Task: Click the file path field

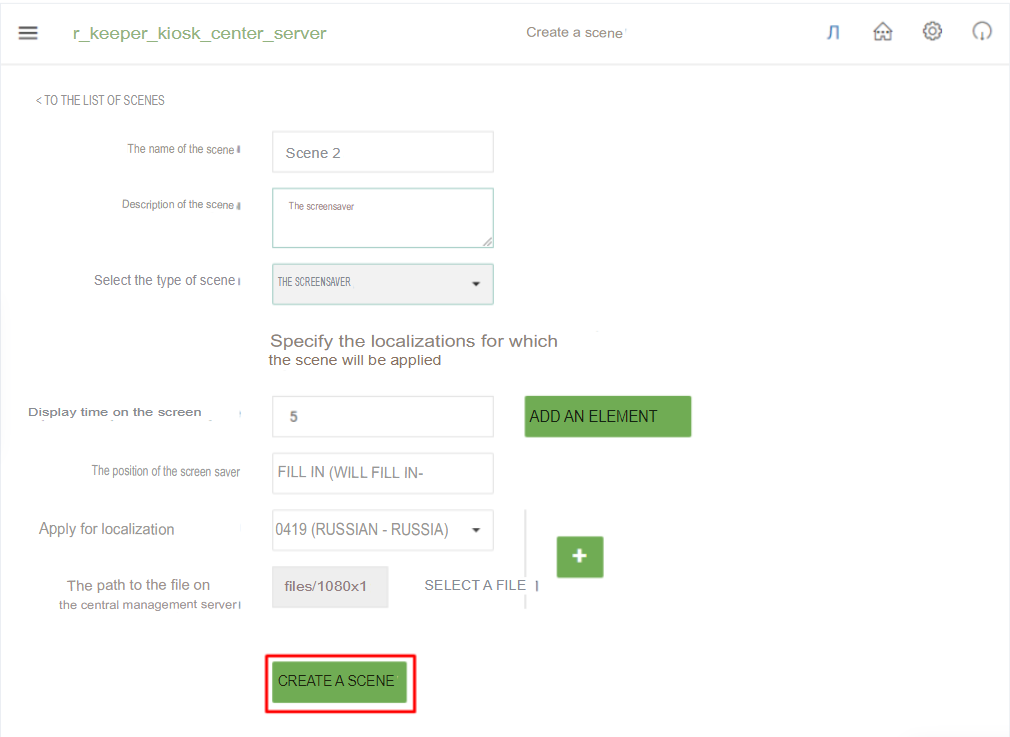Action: pyautogui.click(x=330, y=587)
